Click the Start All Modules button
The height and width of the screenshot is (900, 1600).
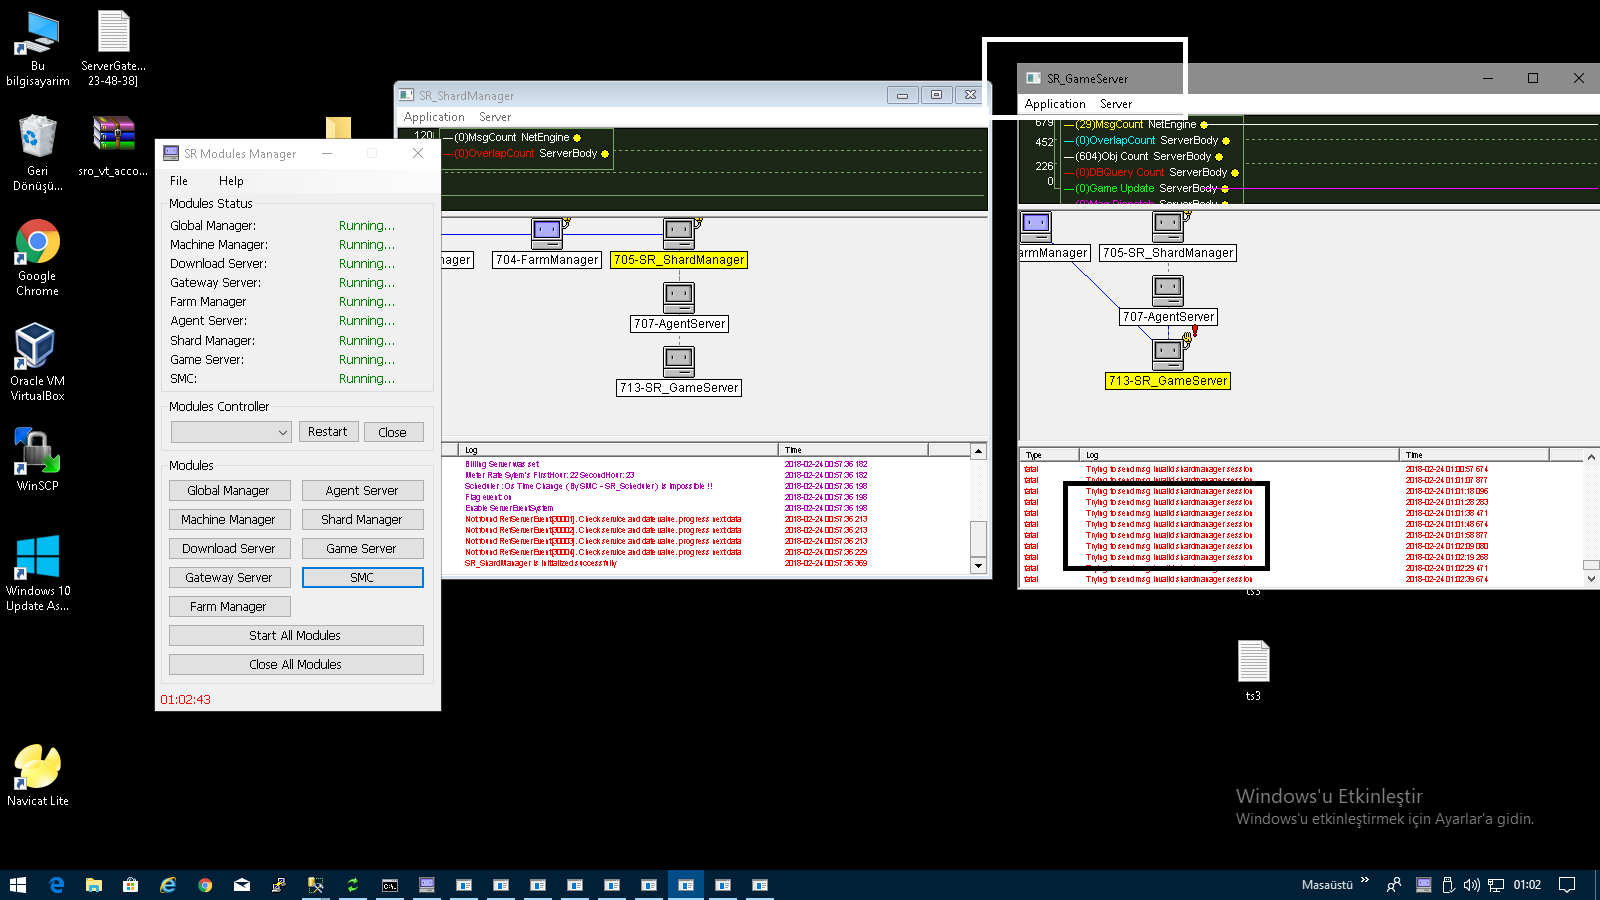click(296, 636)
